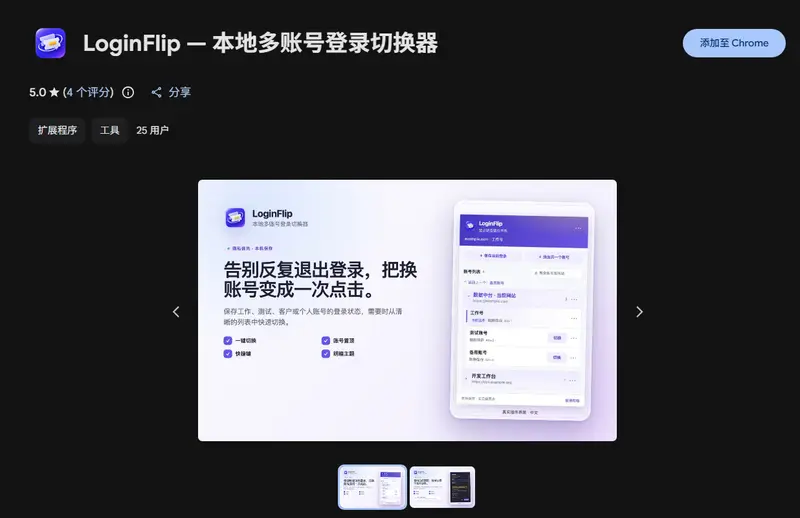
Task: Show previous screenshot with left arrow
Action: (x=176, y=311)
